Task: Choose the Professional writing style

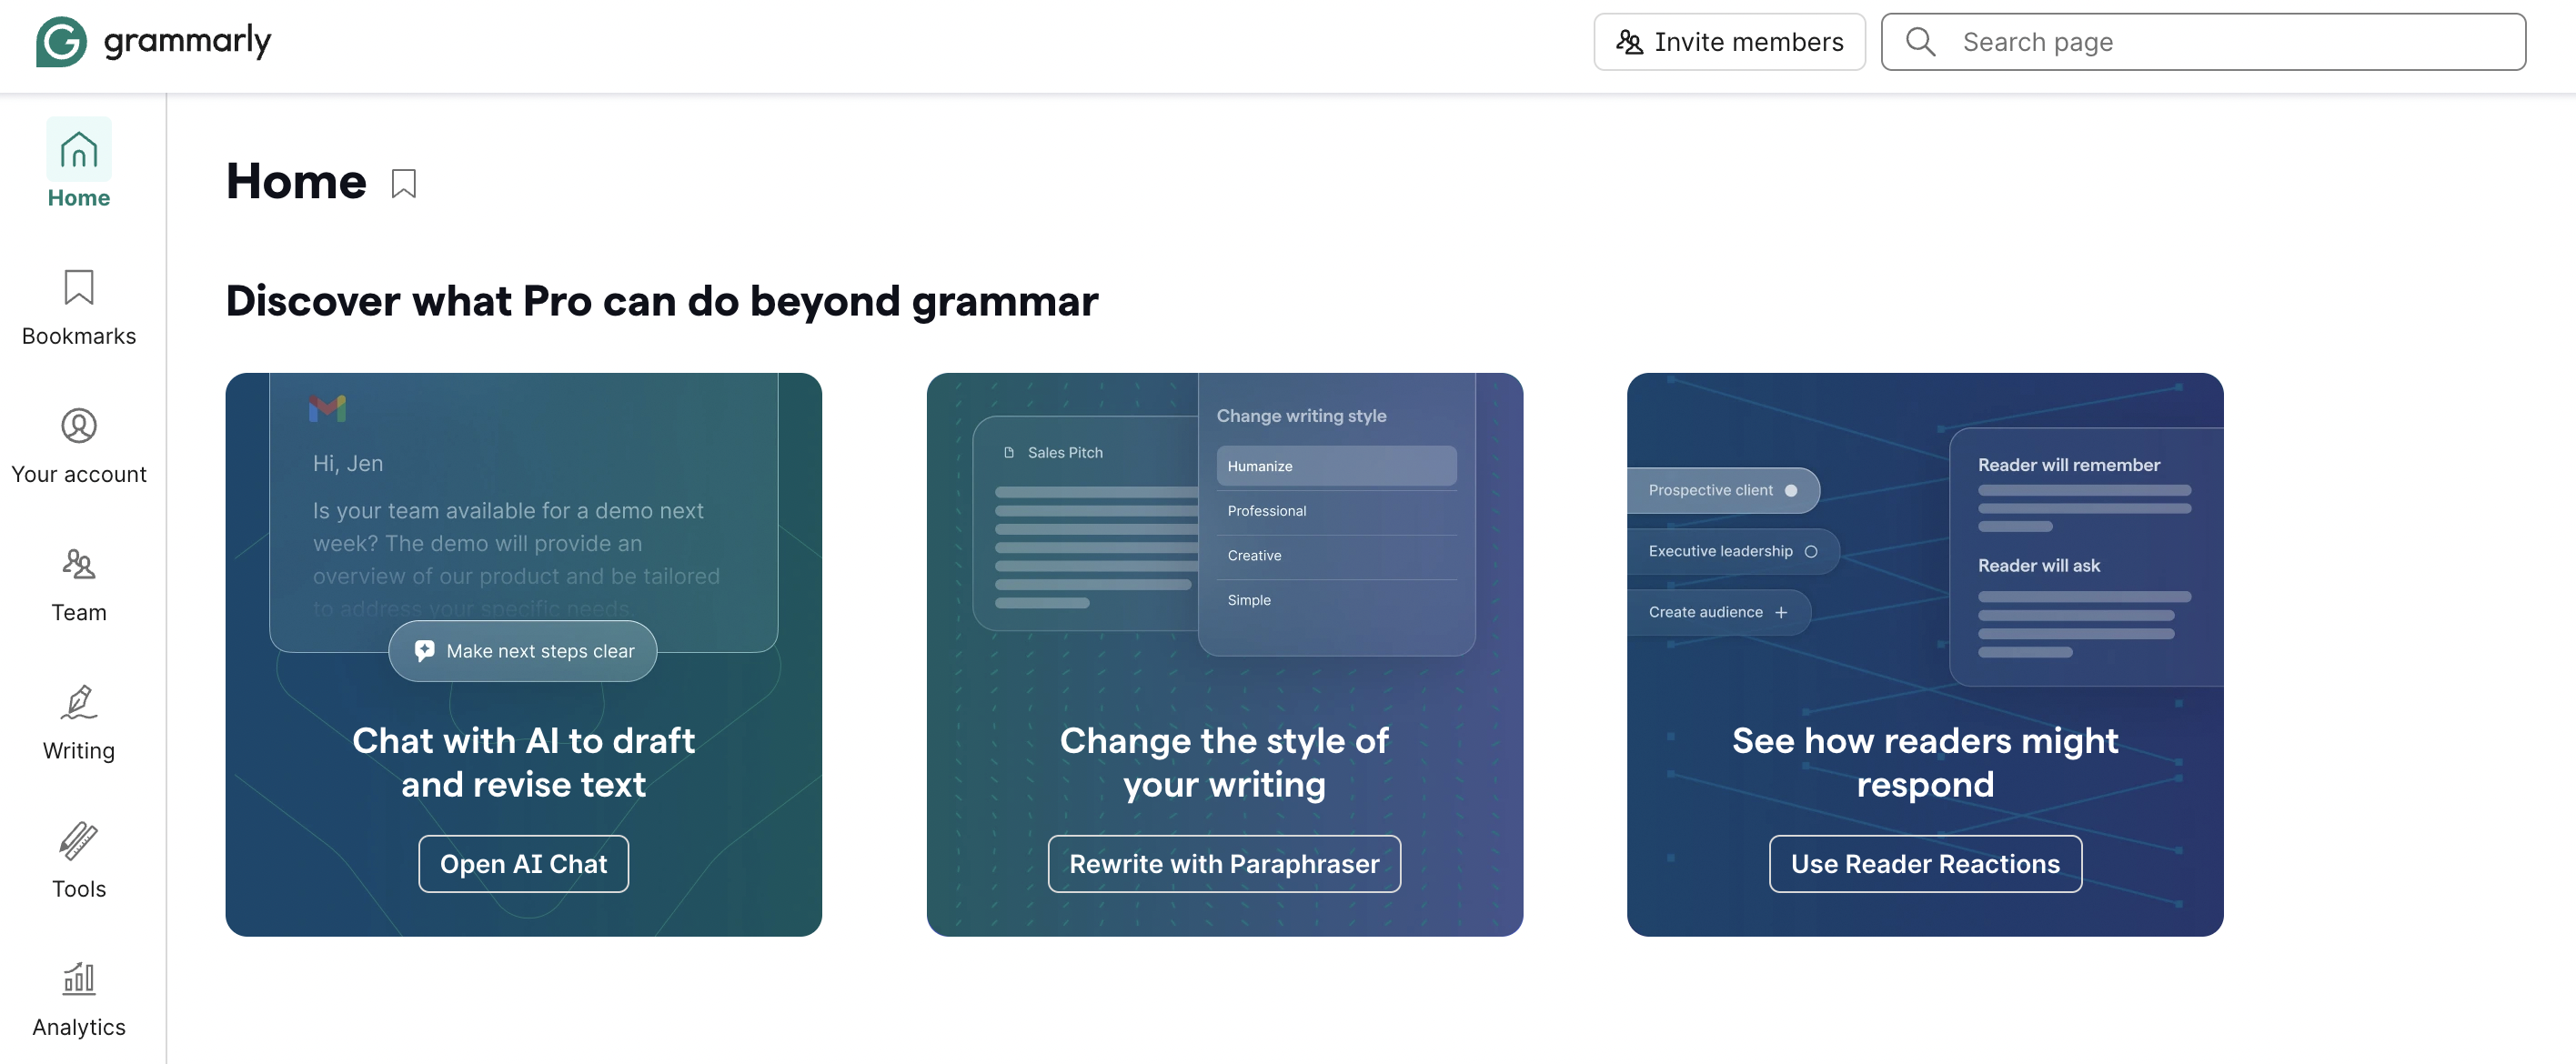Action: point(1336,511)
